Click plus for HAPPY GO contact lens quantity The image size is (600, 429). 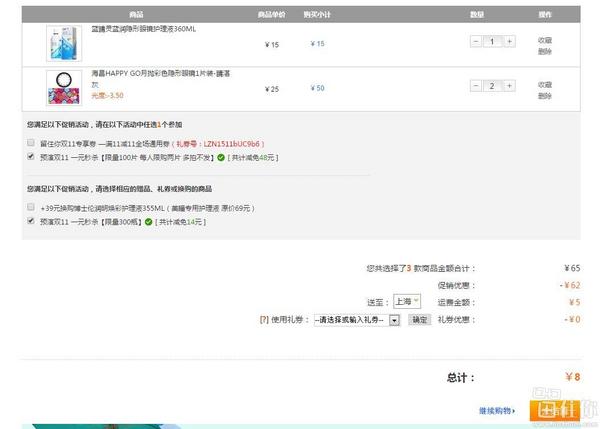coord(510,86)
